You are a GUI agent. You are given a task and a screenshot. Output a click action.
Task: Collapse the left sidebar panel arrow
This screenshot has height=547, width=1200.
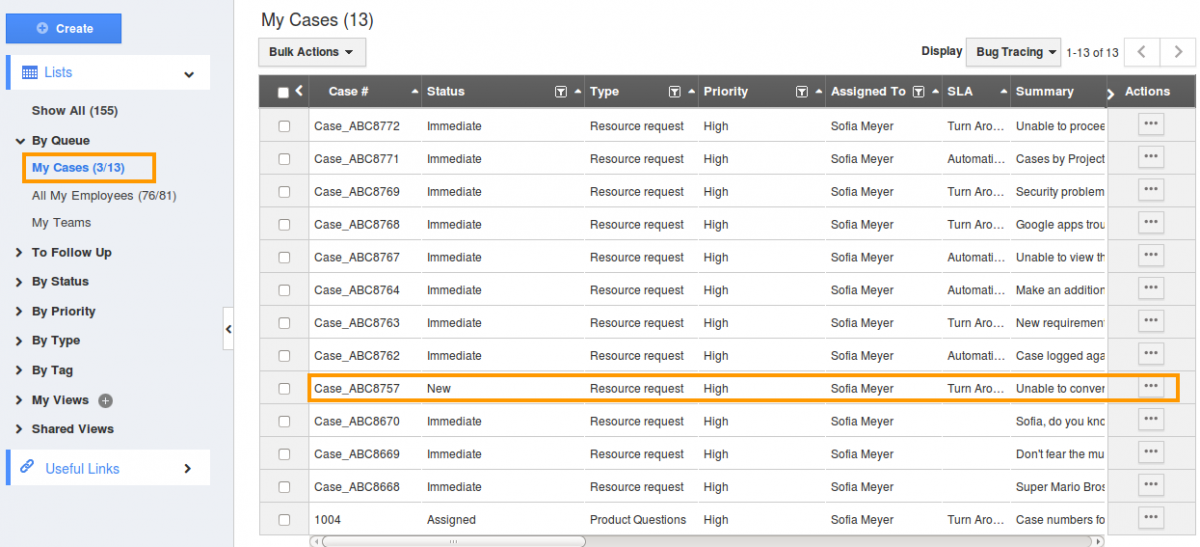click(x=228, y=329)
